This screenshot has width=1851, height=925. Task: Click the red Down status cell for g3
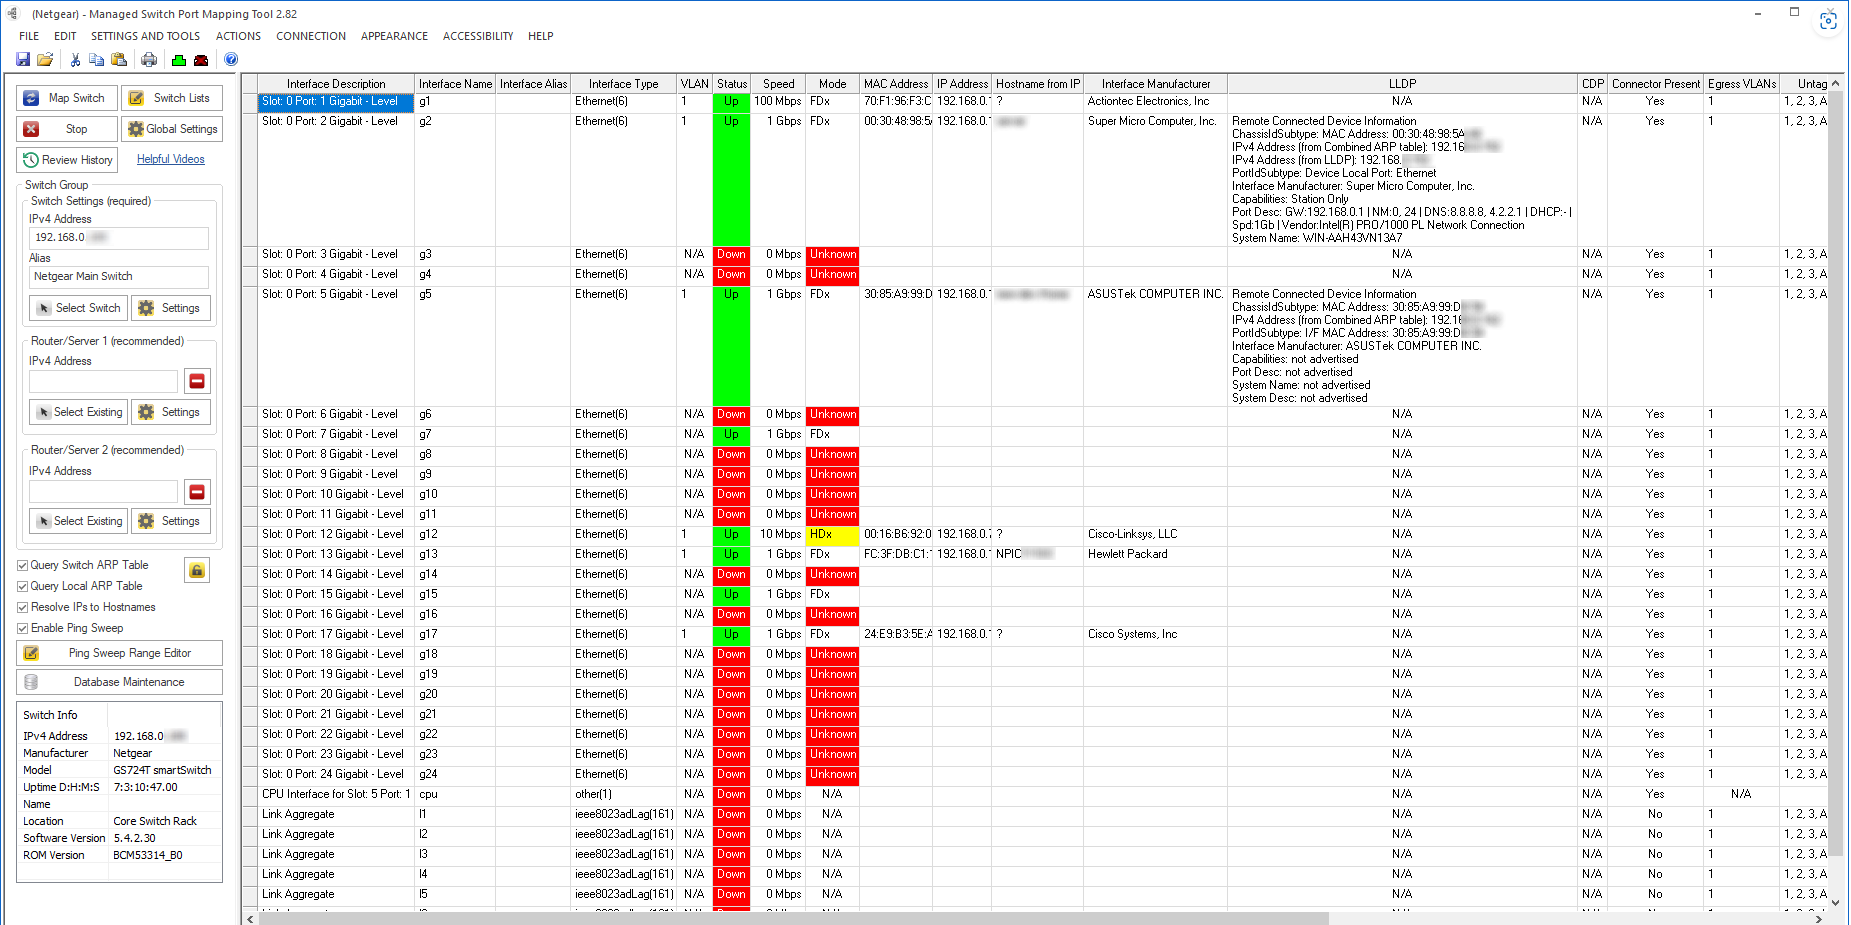(731, 254)
